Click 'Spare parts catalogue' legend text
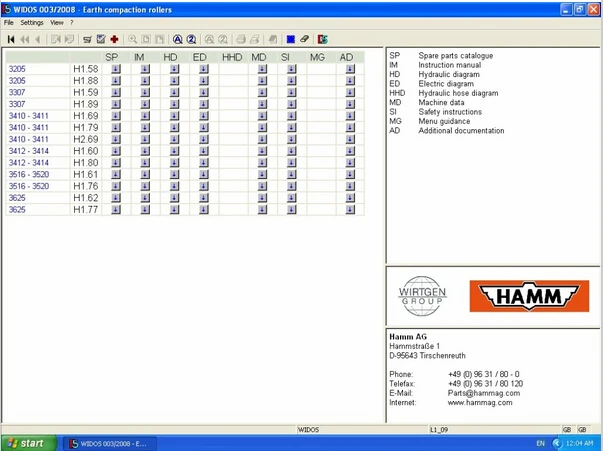The height and width of the screenshot is (451, 603). (x=456, y=56)
